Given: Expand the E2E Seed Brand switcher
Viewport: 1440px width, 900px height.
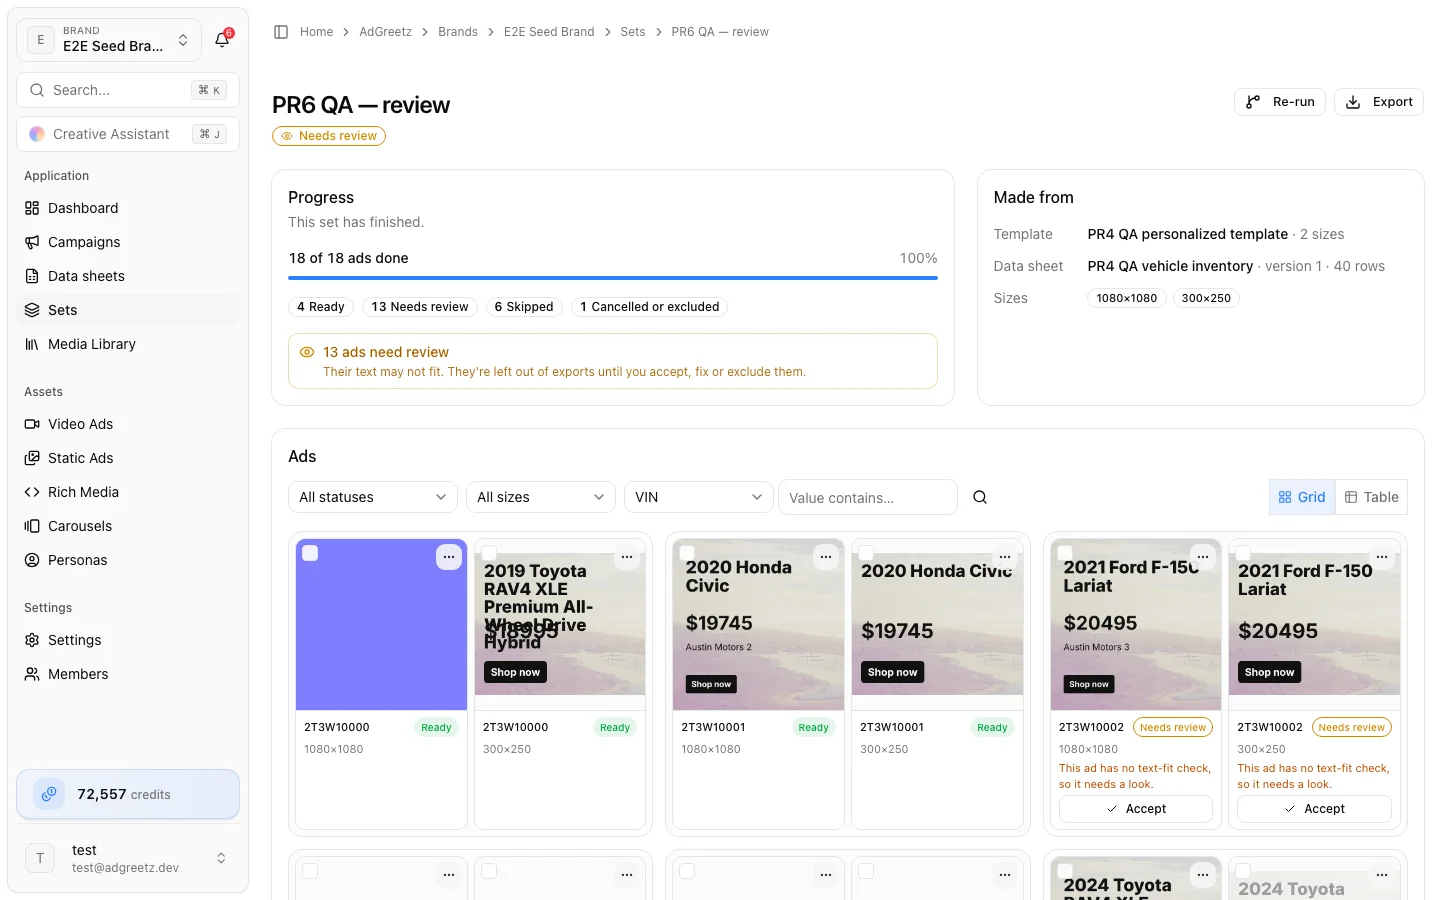Looking at the screenshot, I should [x=109, y=40].
